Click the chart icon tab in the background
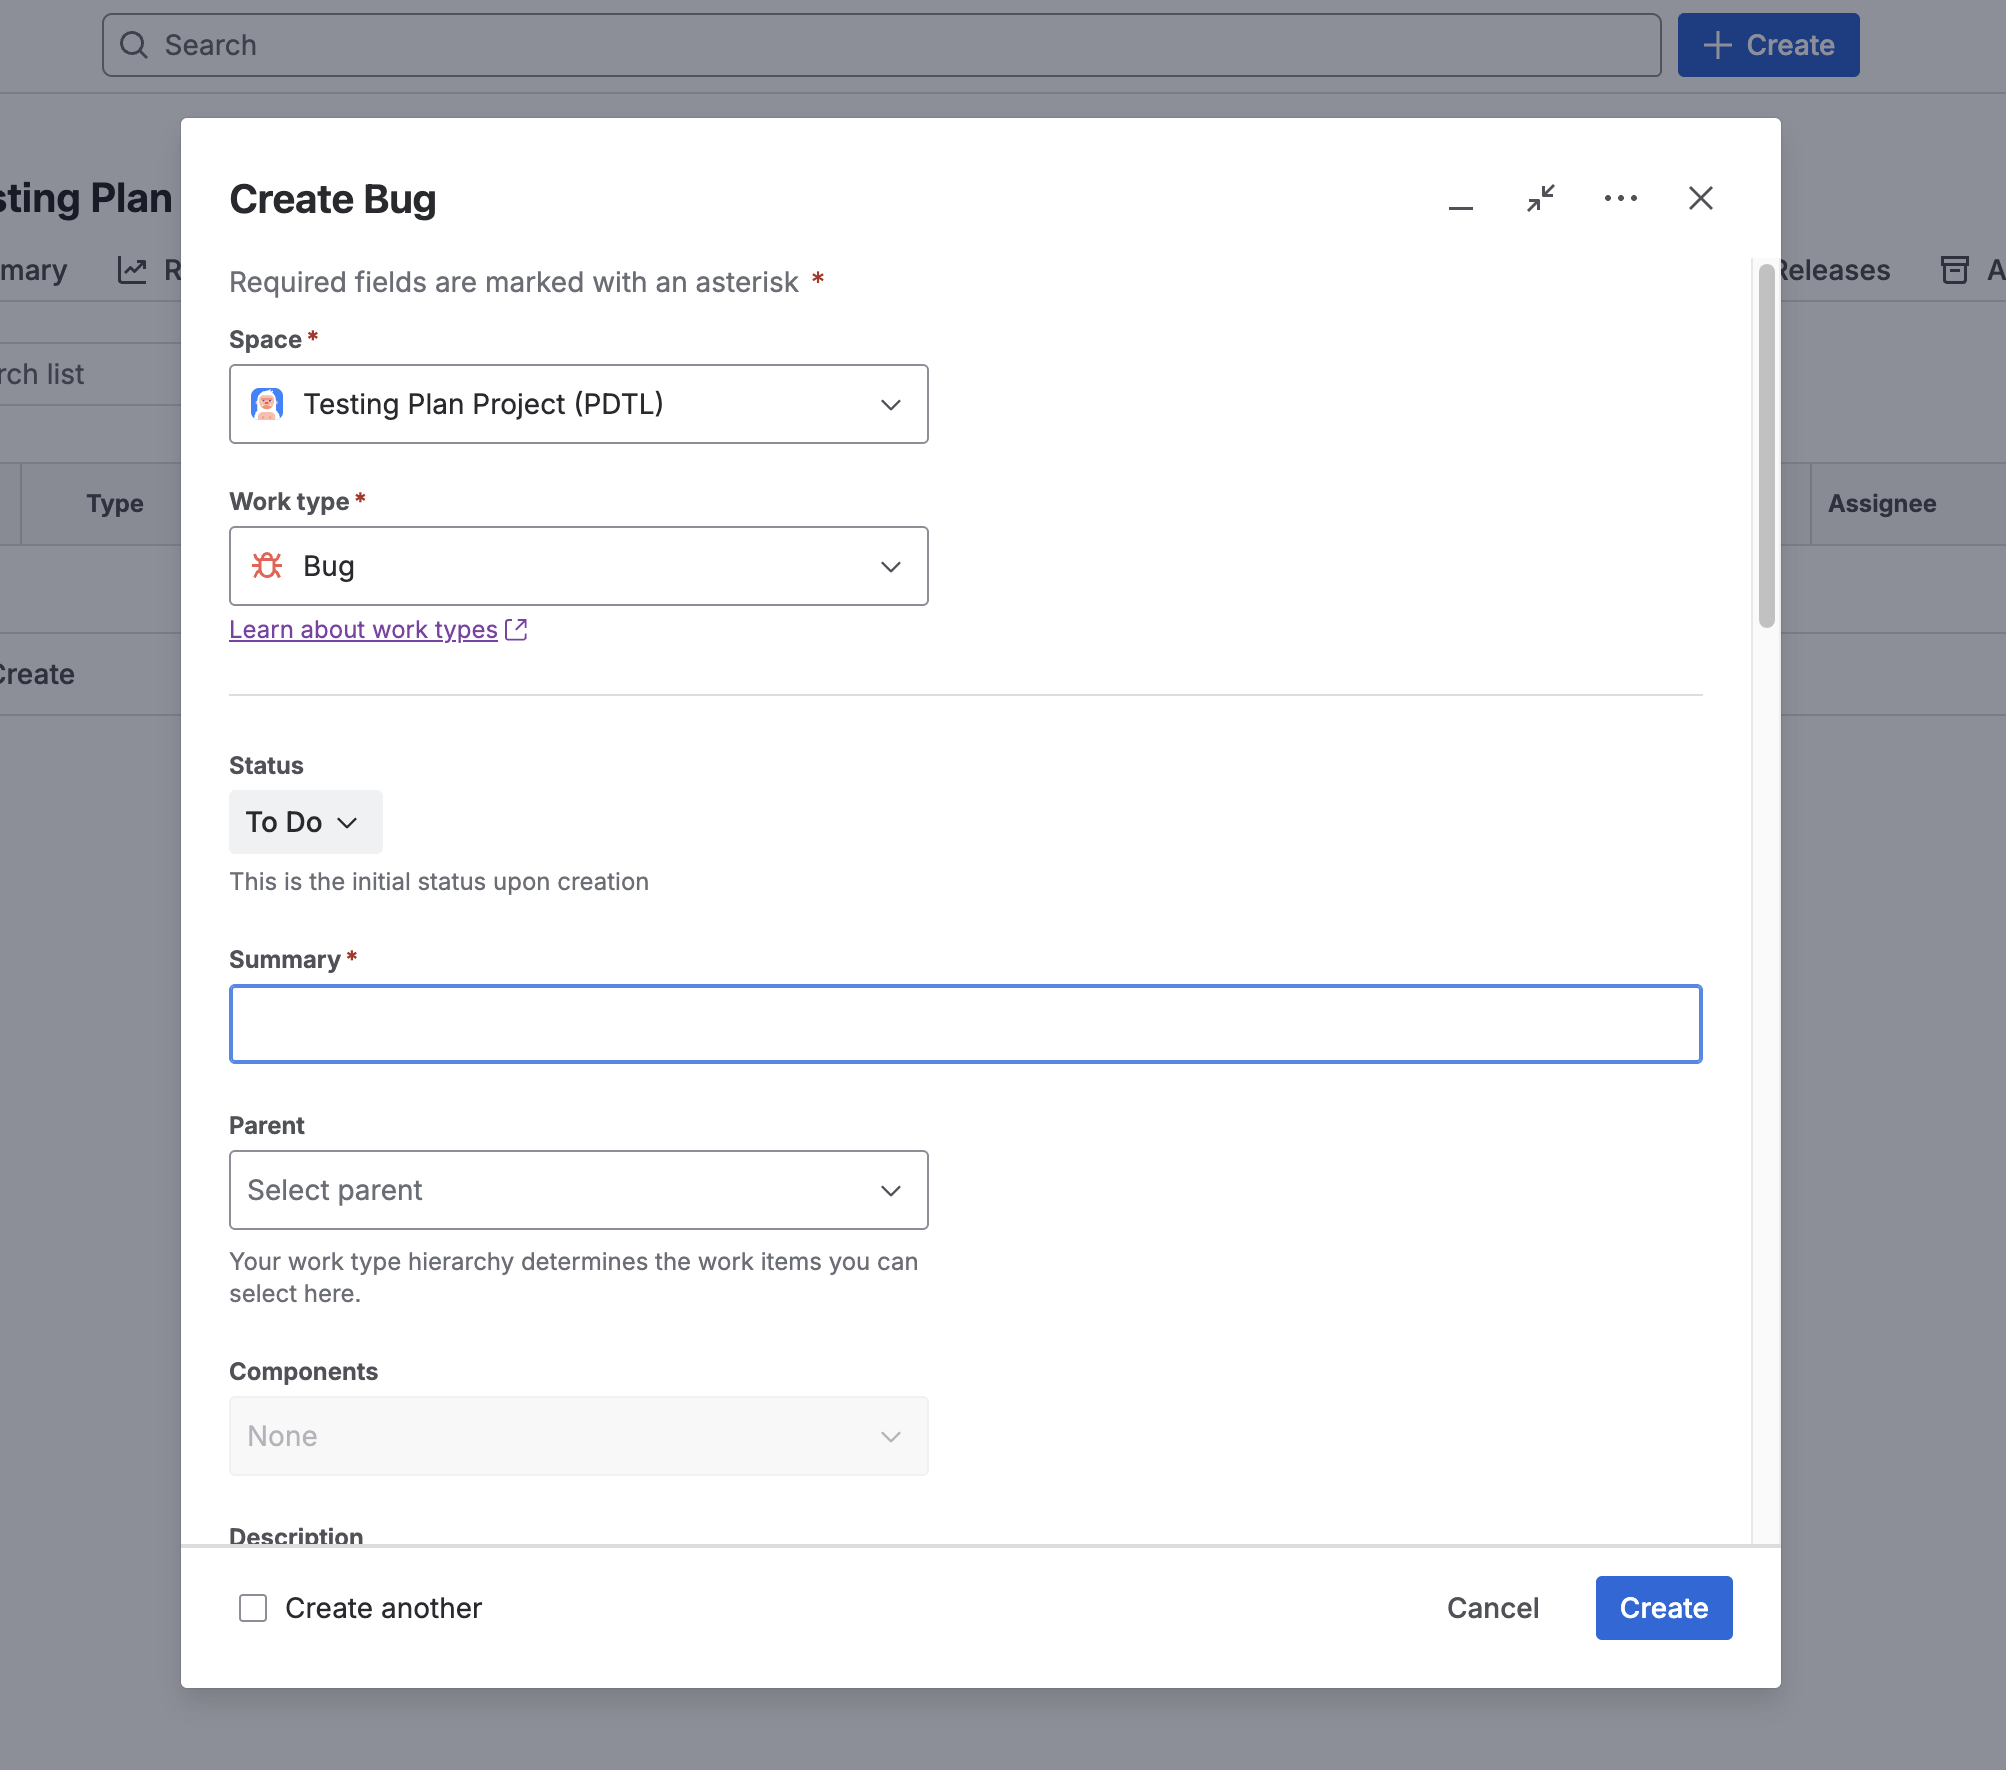2006x1770 pixels. coord(132,270)
